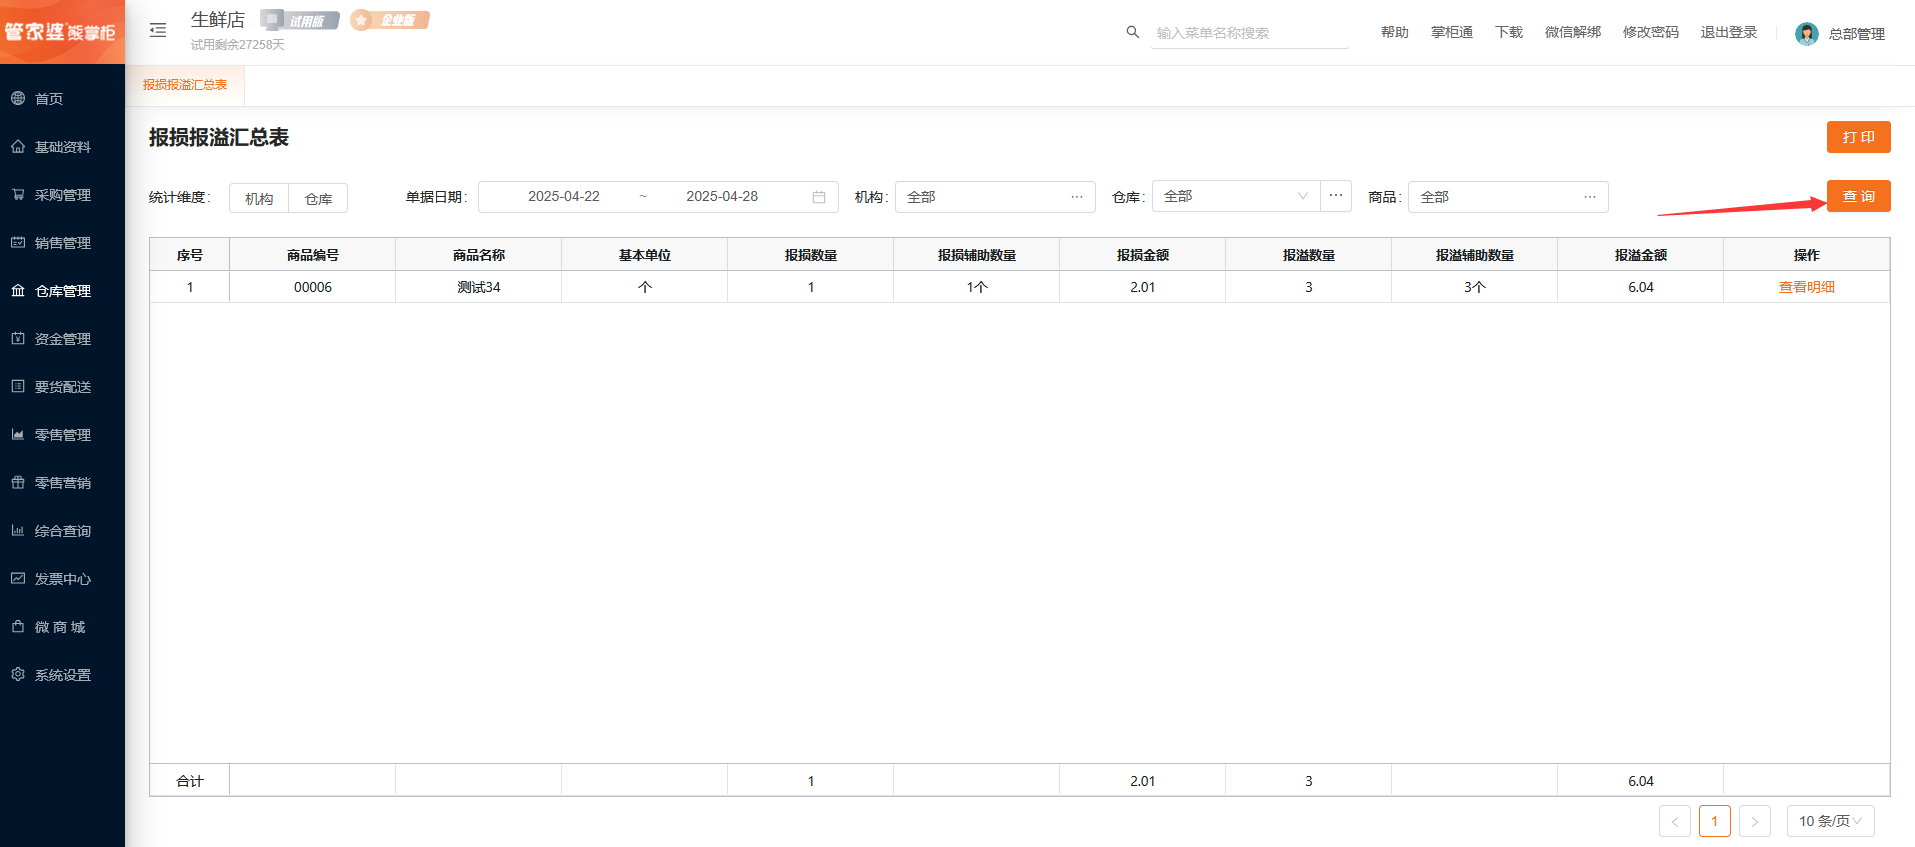Image resolution: width=1915 pixels, height=847 pixels.
Task: Click the 合计 row label
Action: 189,781
